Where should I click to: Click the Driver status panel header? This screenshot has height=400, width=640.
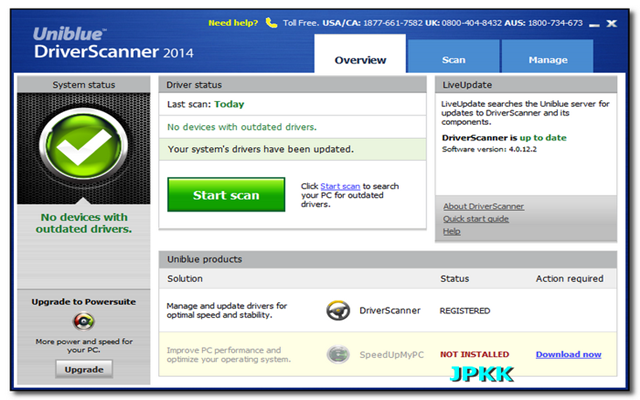pyautogui.click(x=292, y=85)
